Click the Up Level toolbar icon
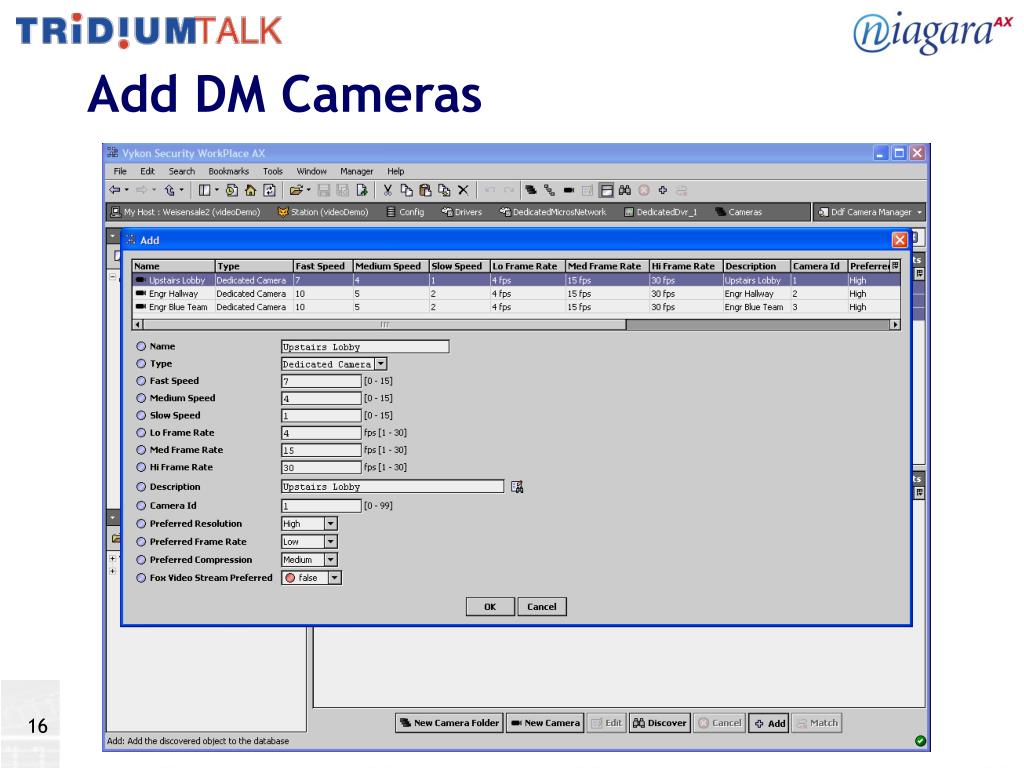Image resolution: width=1024 pixels, height=768 pixels. pos(170,190)
